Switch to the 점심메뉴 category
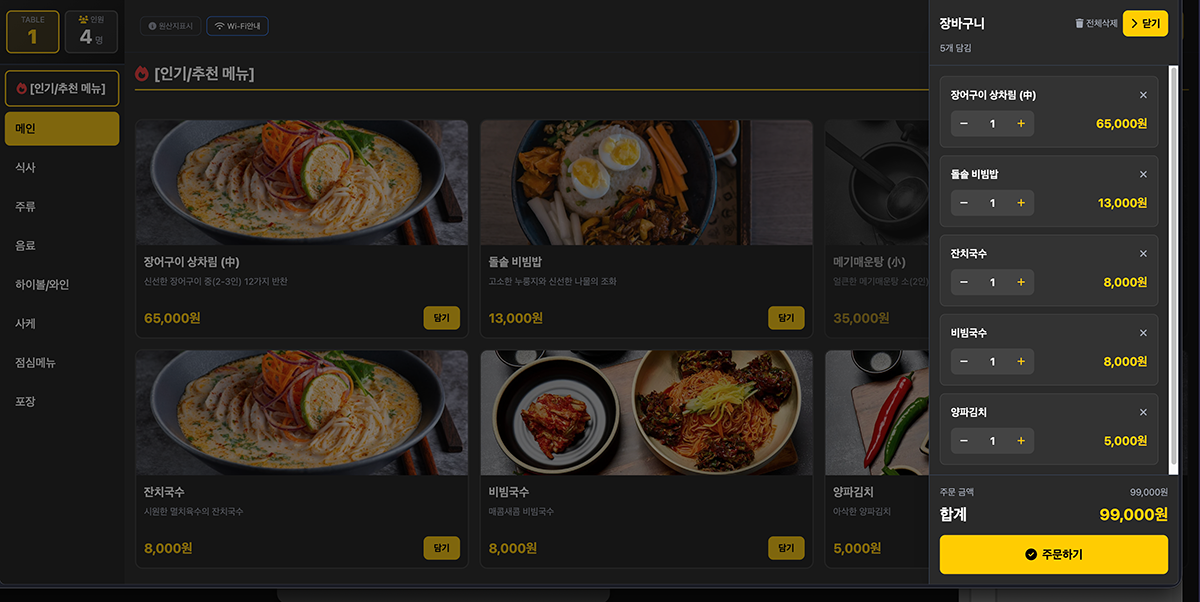 (x=62, y=362)
